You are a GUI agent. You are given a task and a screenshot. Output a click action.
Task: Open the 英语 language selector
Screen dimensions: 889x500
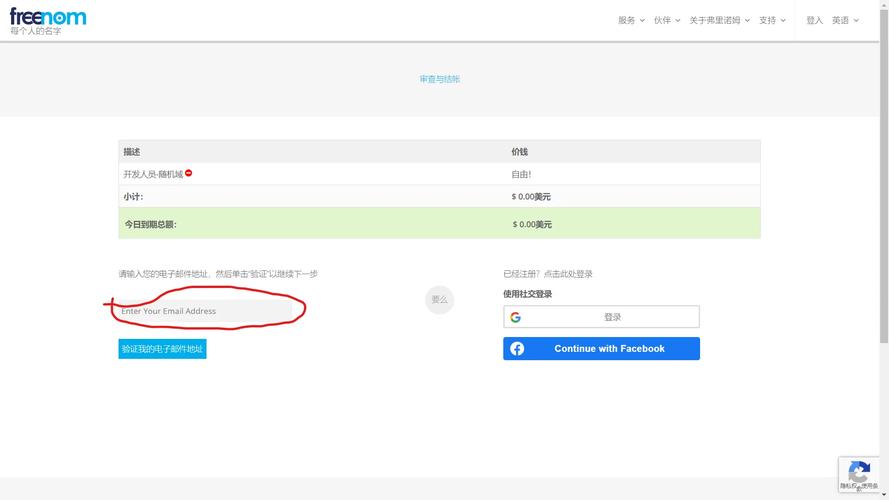coord(845,20)
